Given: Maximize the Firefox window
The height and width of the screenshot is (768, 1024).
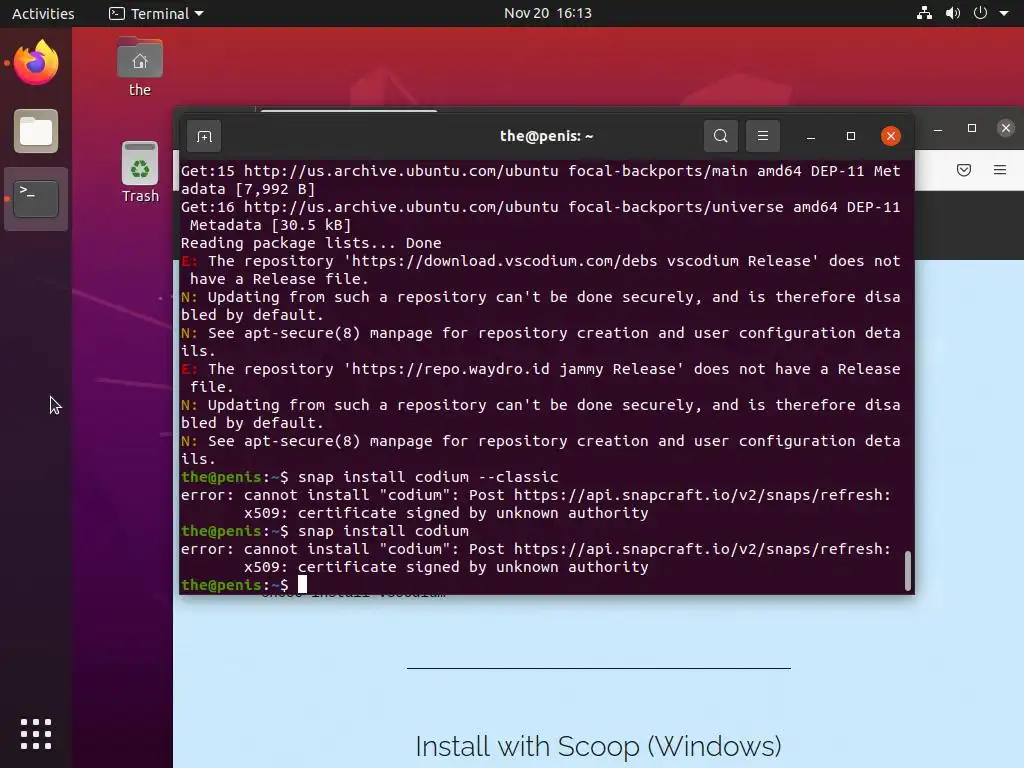Looking at the screenshot, I should [x=972, y=129].
